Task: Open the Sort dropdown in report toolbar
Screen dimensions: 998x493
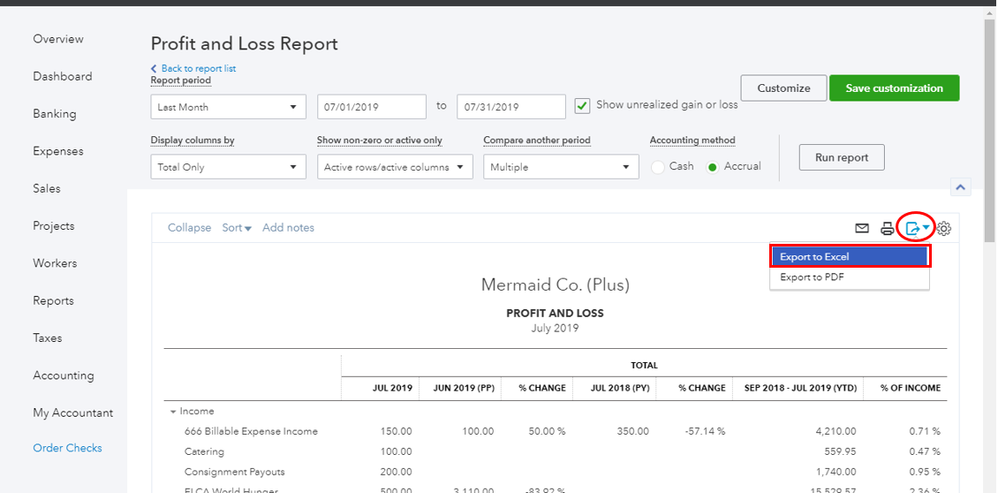Action: 237,228
